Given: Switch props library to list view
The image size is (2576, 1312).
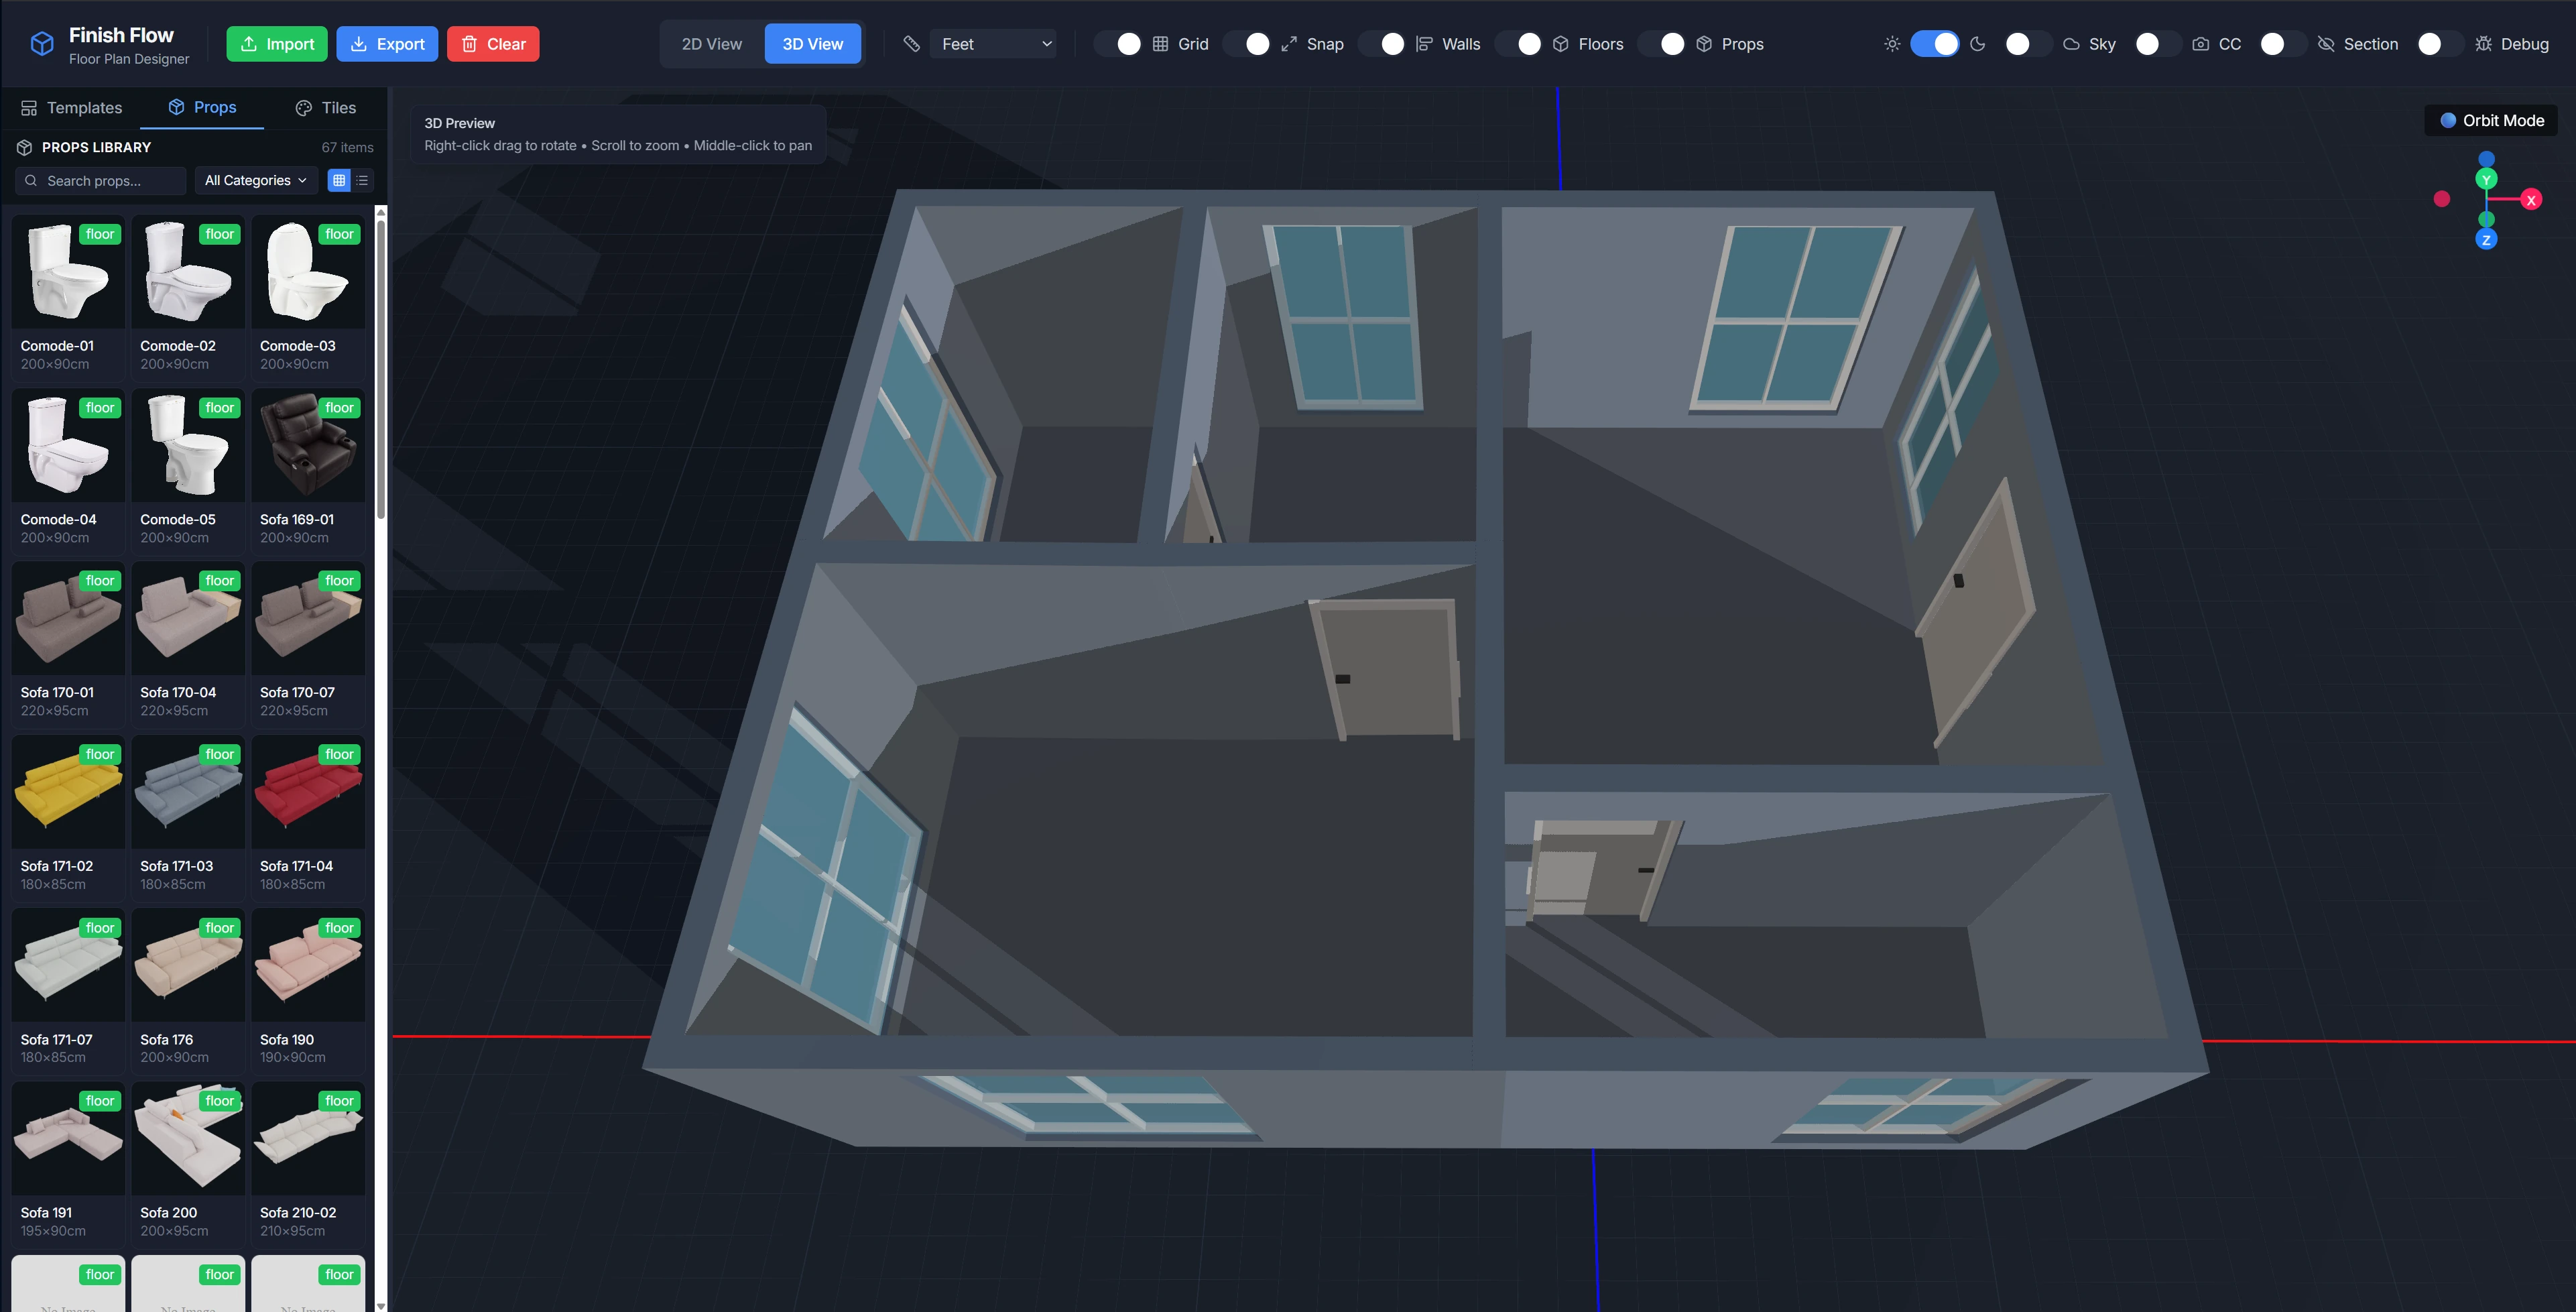Looking at the screenshot, I should tap(363, 181).
